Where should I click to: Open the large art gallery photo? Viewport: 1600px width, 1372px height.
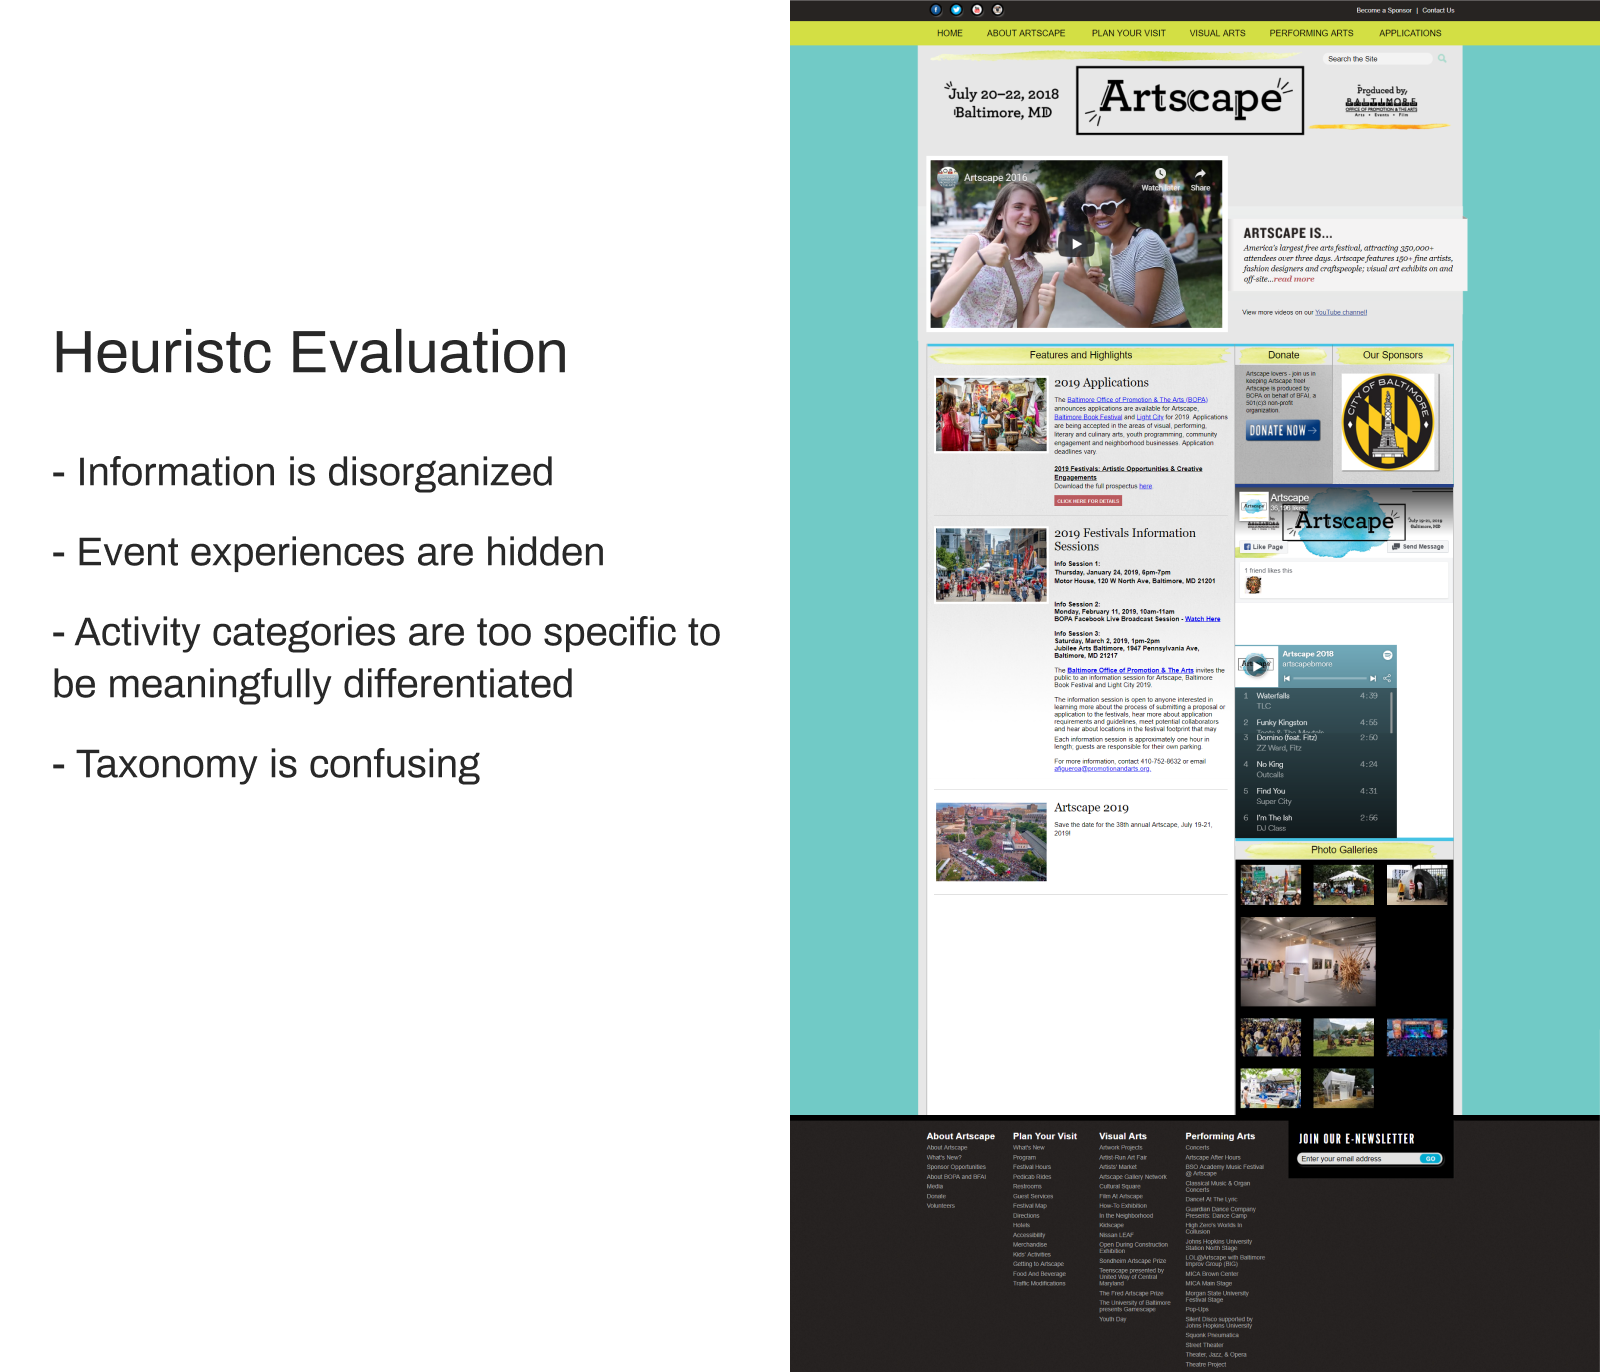(x=1308, y=961)
